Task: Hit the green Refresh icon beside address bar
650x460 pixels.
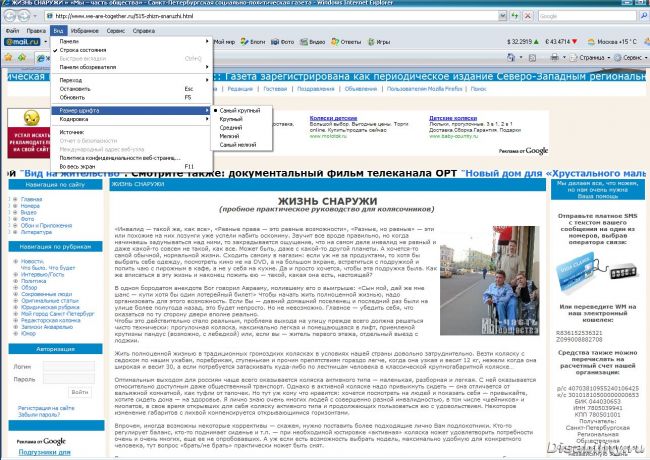Action: click(x=515, y=16)
